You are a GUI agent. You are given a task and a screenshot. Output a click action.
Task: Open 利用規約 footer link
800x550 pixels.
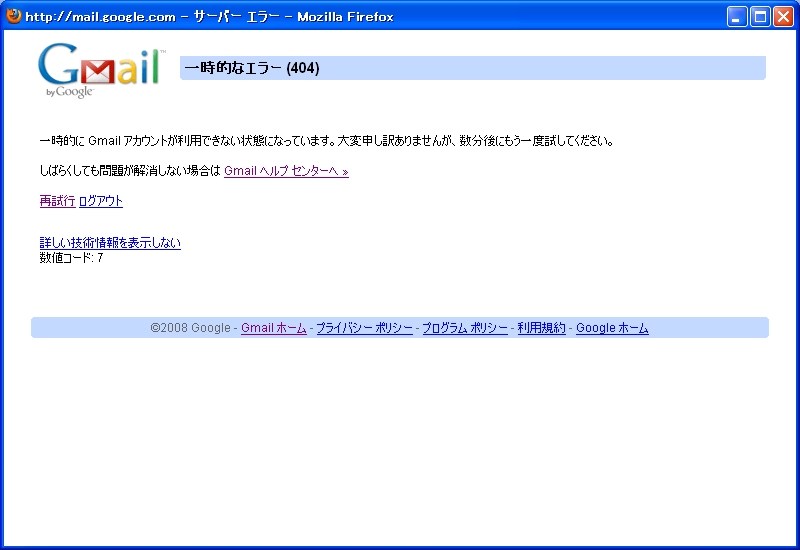pyautogui.click(x=541, y=328)
